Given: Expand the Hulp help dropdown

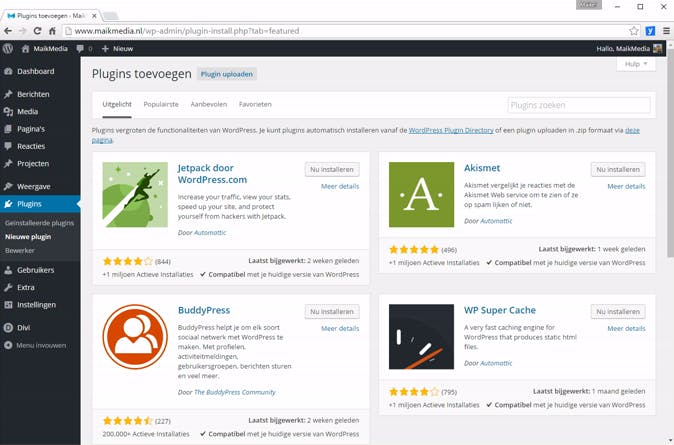Looking at the screenshot, I should pyautogui.click(x=636, y=64).
